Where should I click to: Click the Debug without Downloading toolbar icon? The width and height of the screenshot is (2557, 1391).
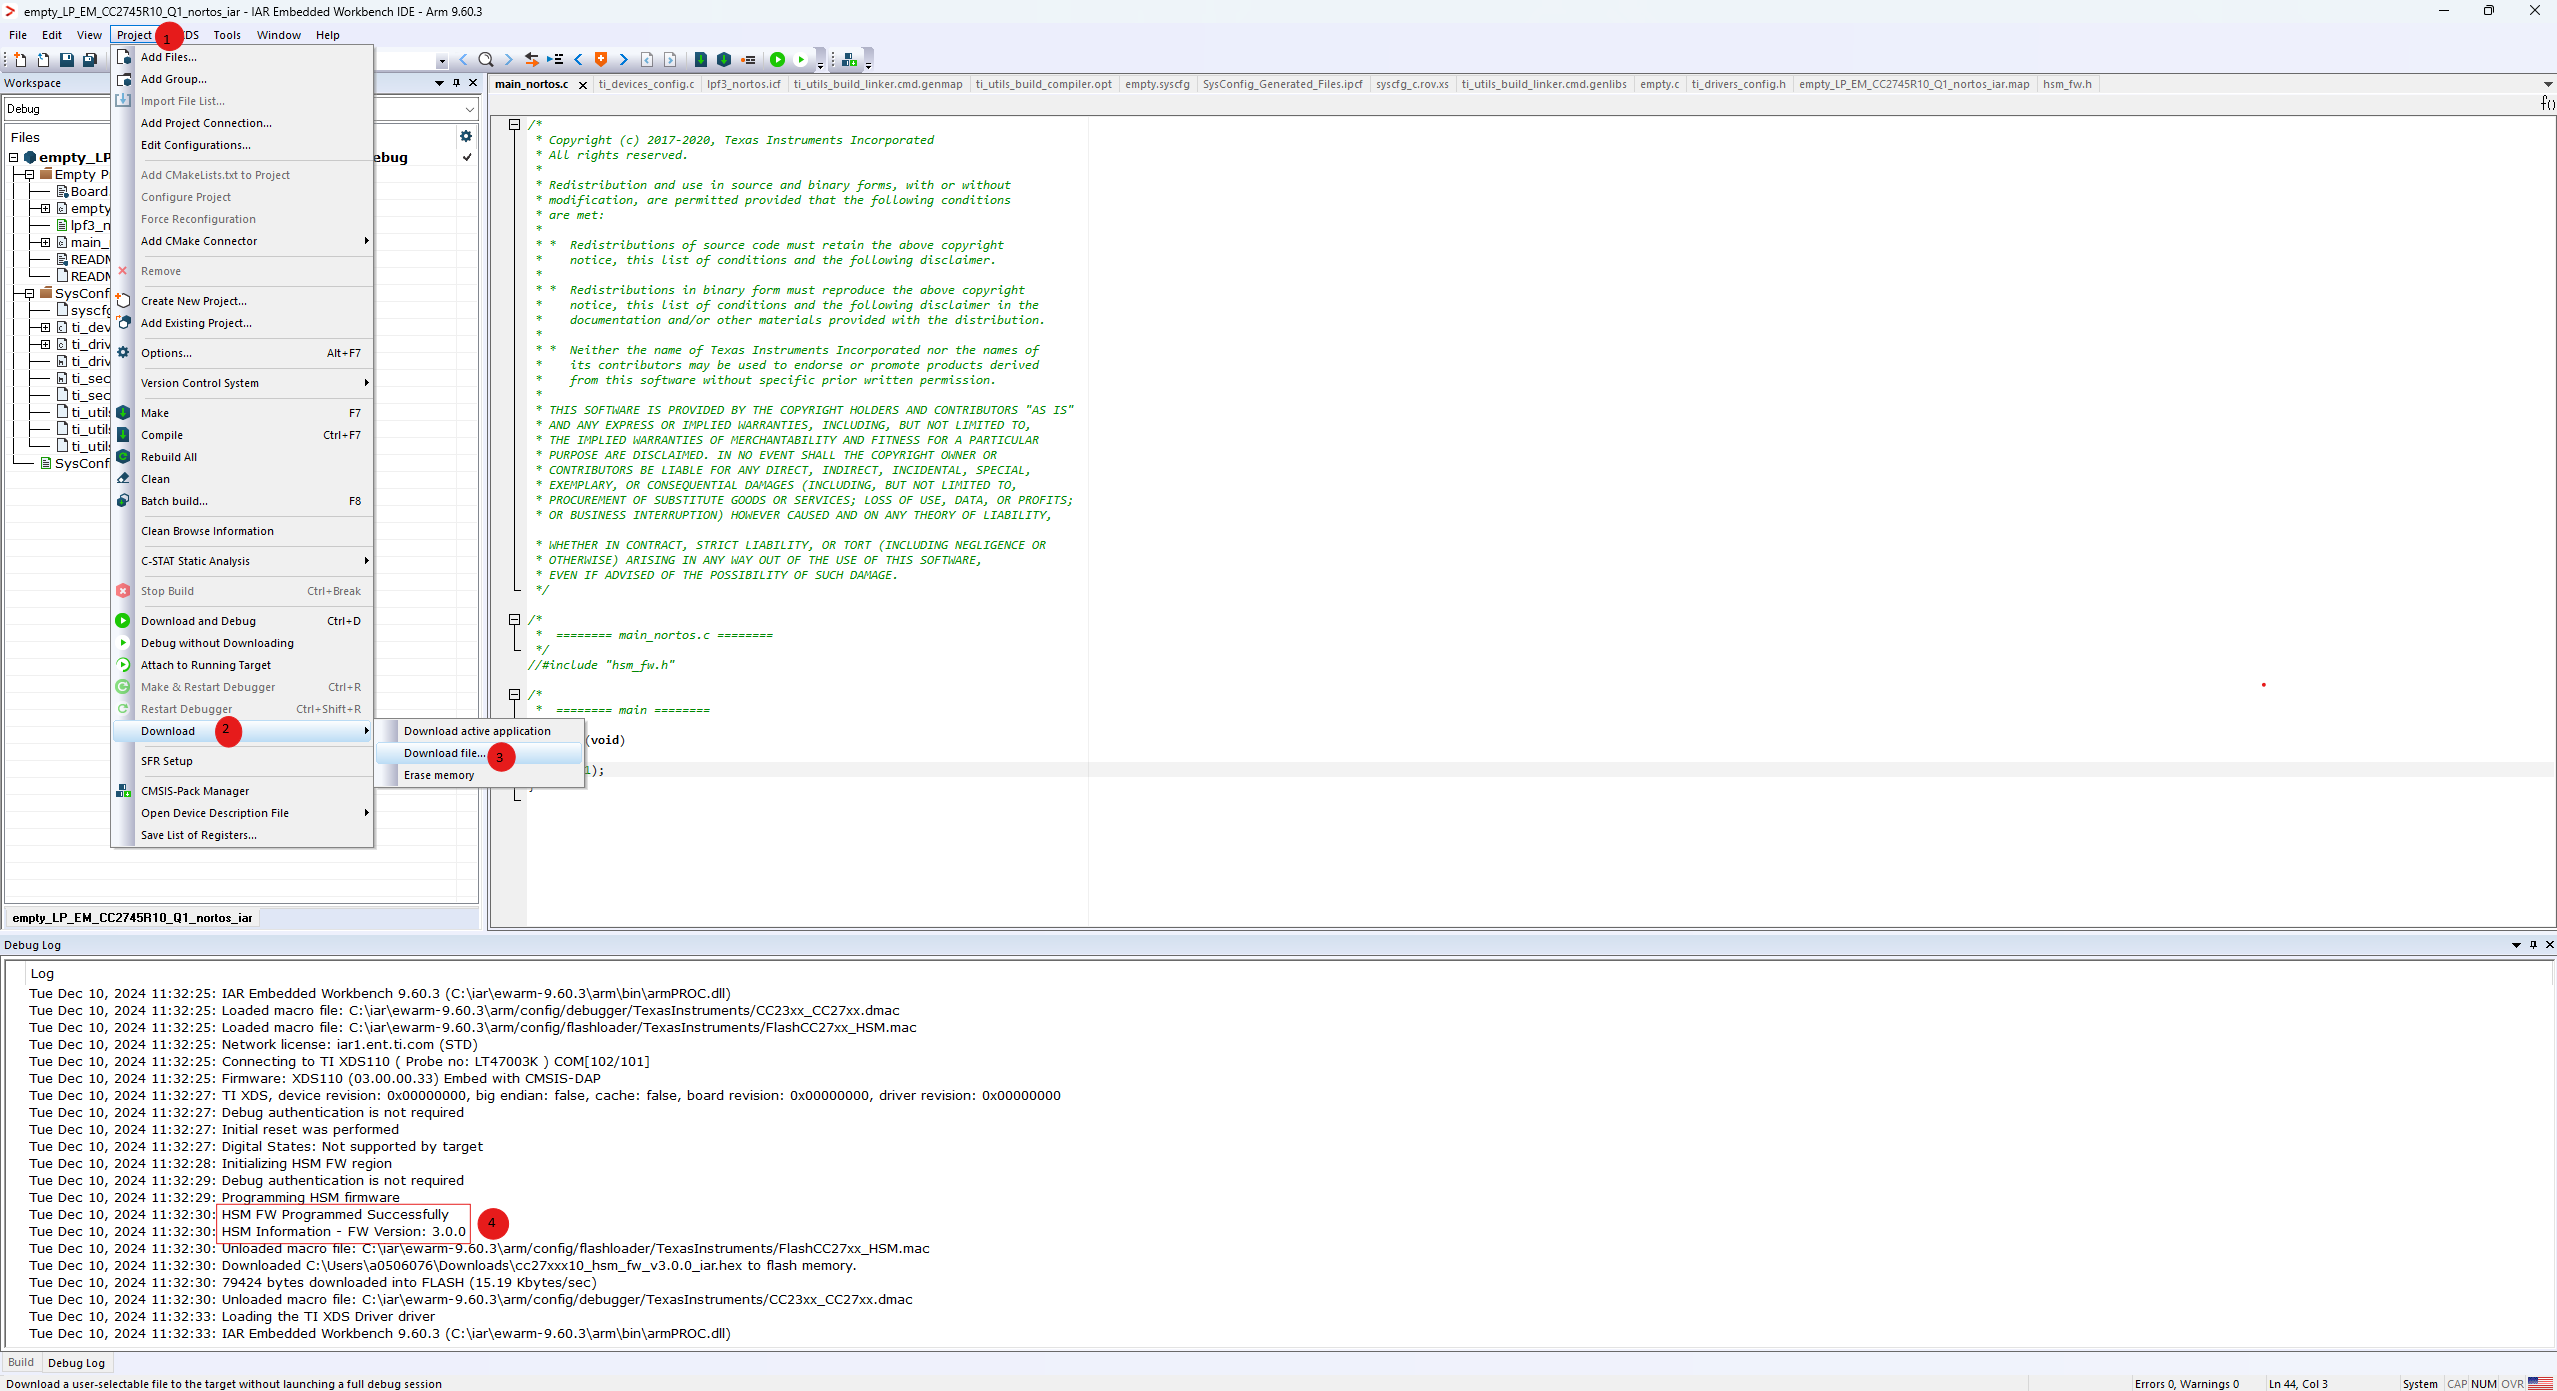click(x=803, y=60)
